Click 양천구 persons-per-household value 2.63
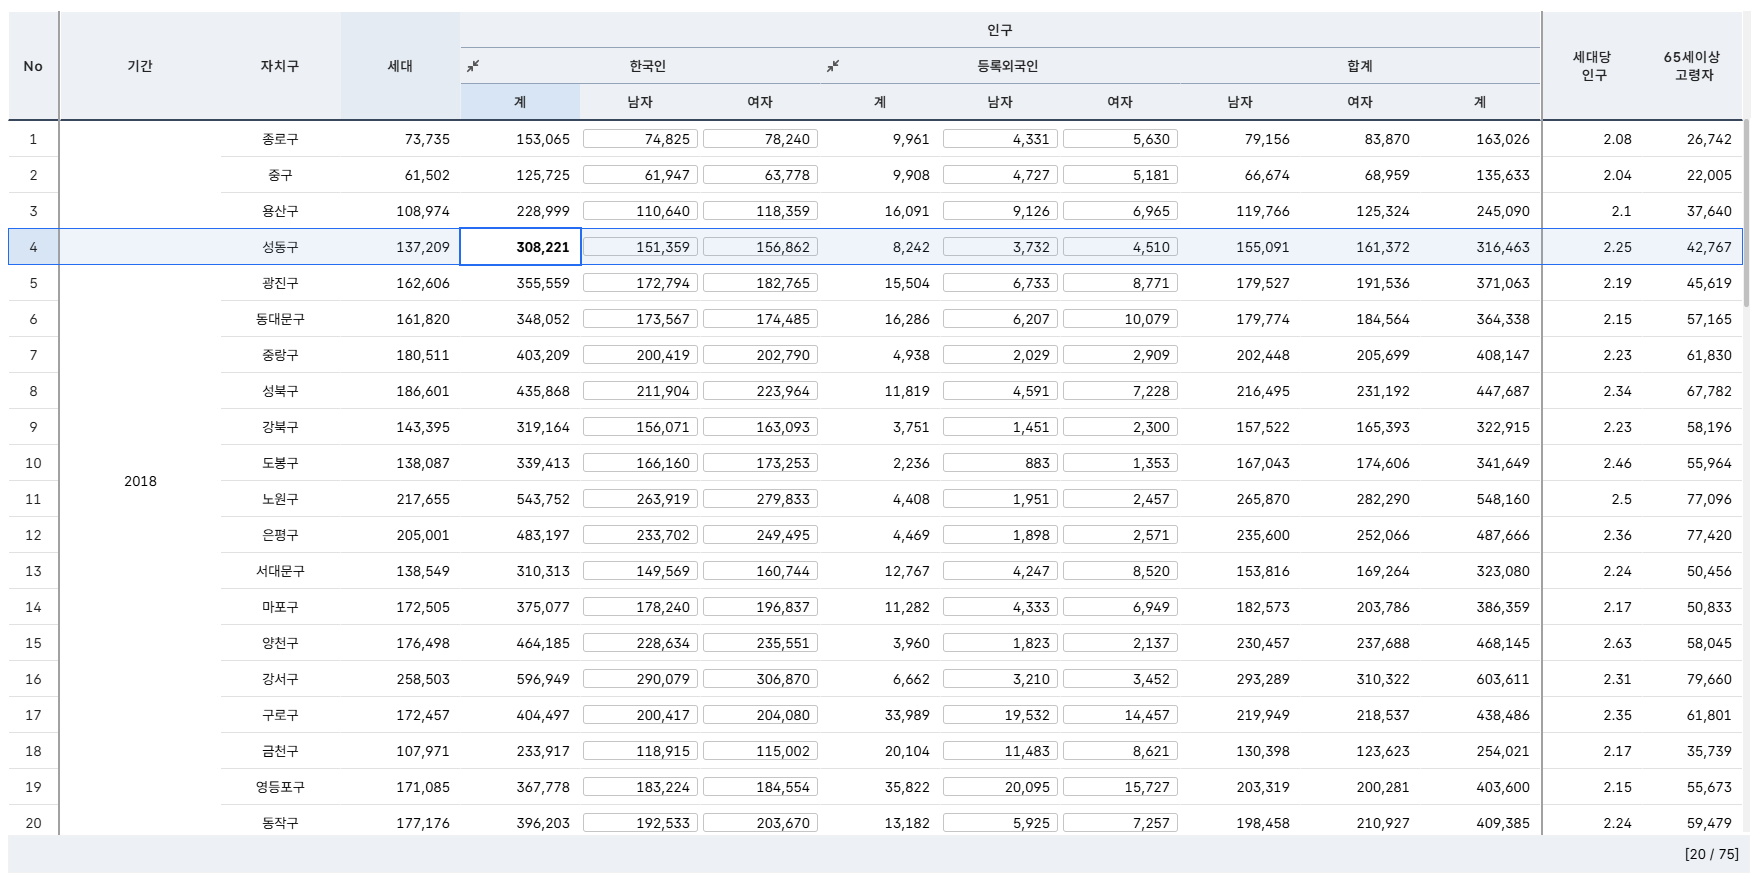1760x881 pixels. pyautogui.click(x=1592, y=643)
